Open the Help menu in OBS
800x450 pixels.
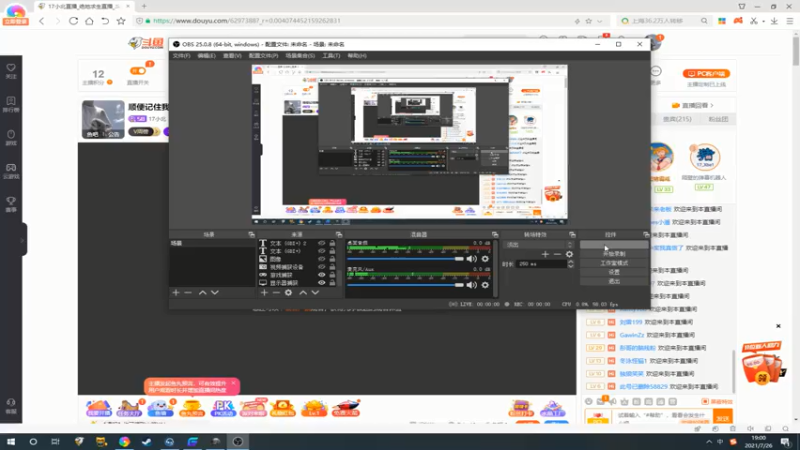357,56
